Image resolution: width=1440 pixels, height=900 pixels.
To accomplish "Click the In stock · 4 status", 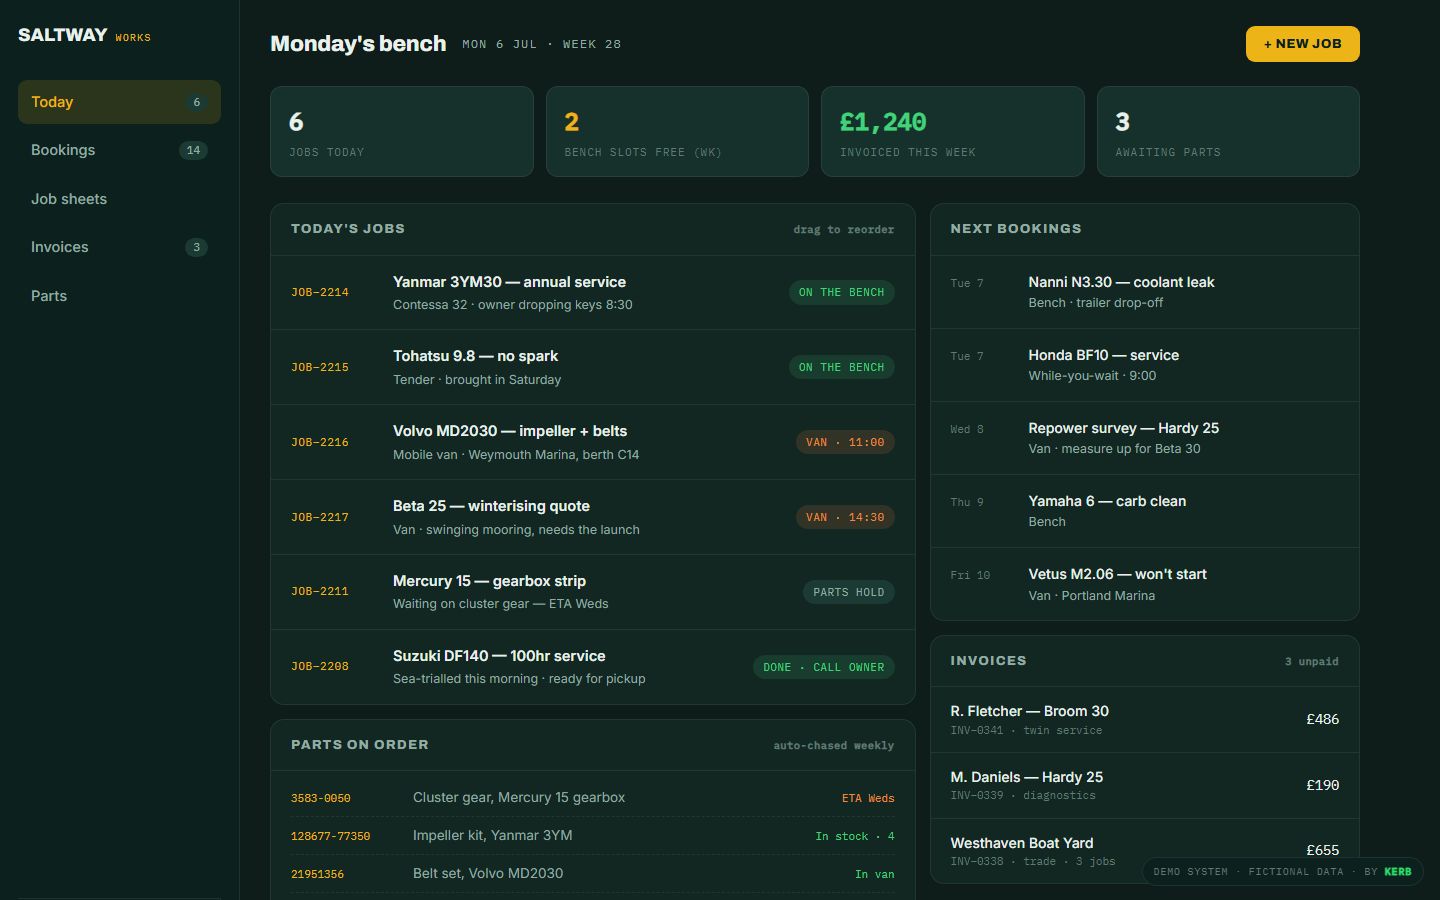I will [855, 836].
